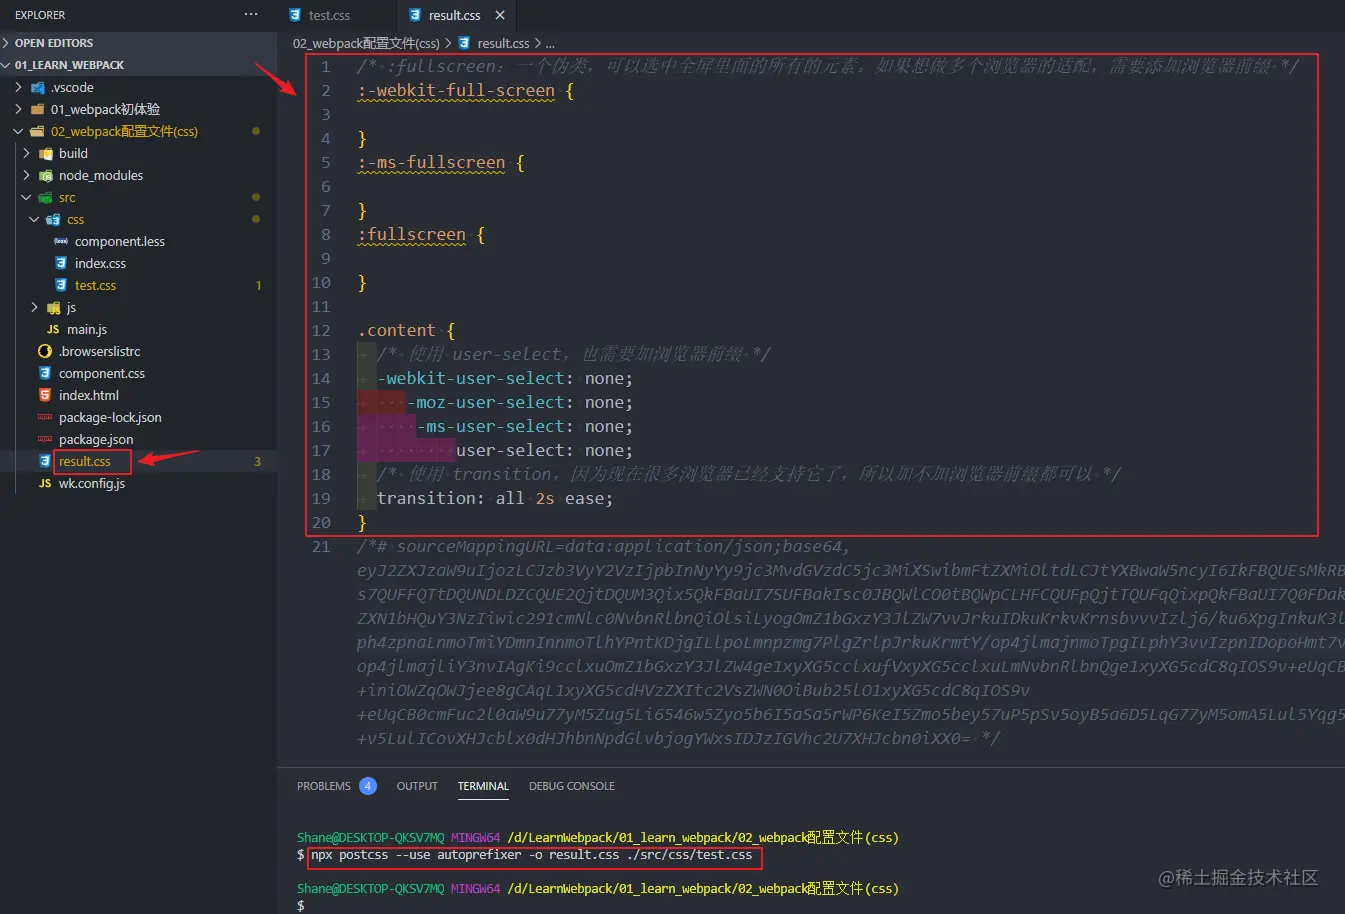
Task: Open component.less via its file icon
Action: pos(61,241)
